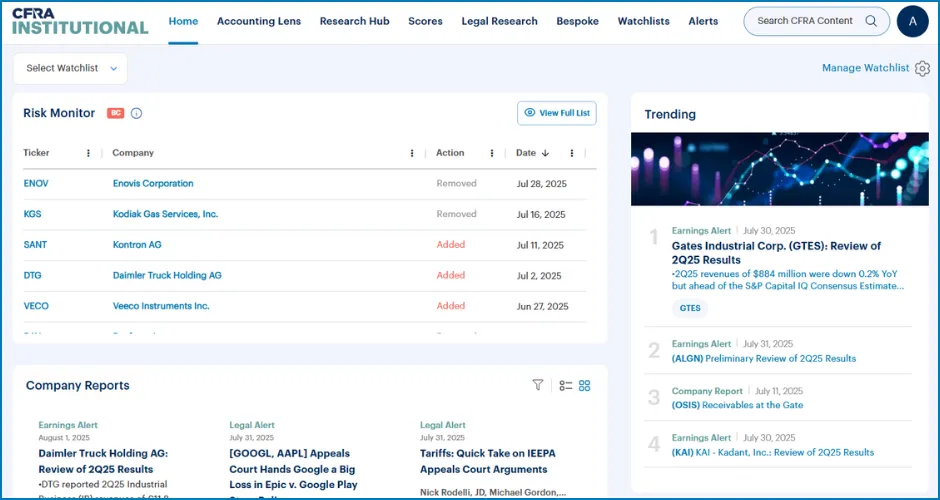Open the Bespoke tab

click(x=577, y=21)
